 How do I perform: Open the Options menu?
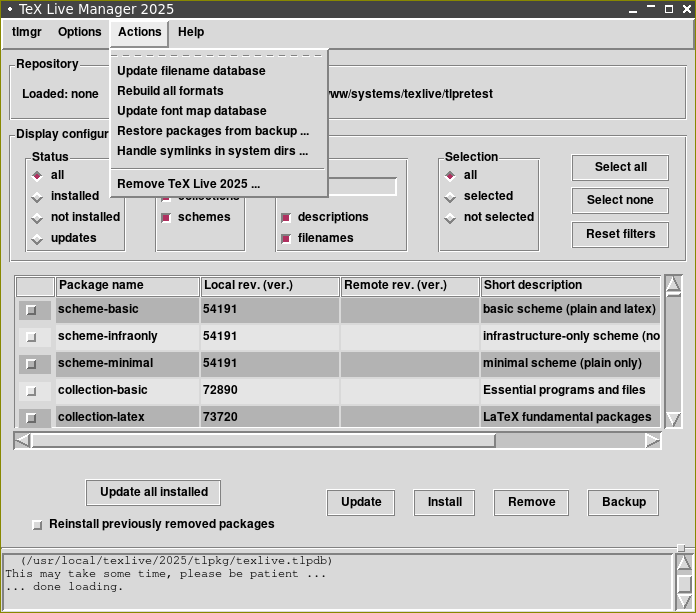pyautogui.click(x=79, y=32)
